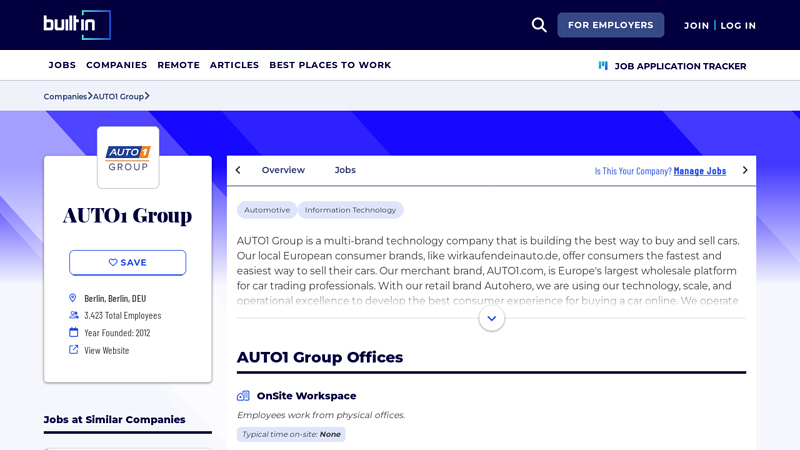Click the Is This Your Company? text

[x=633, y=171]
